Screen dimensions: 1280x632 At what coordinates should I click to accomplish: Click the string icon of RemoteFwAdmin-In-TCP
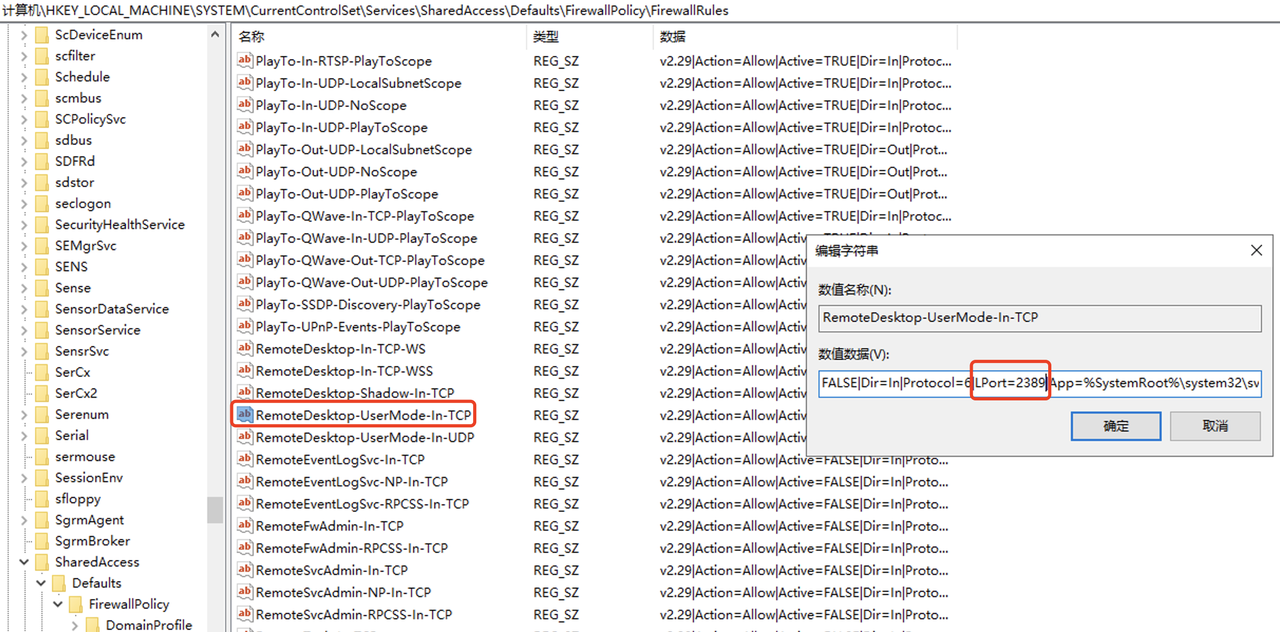pos(244,526)
